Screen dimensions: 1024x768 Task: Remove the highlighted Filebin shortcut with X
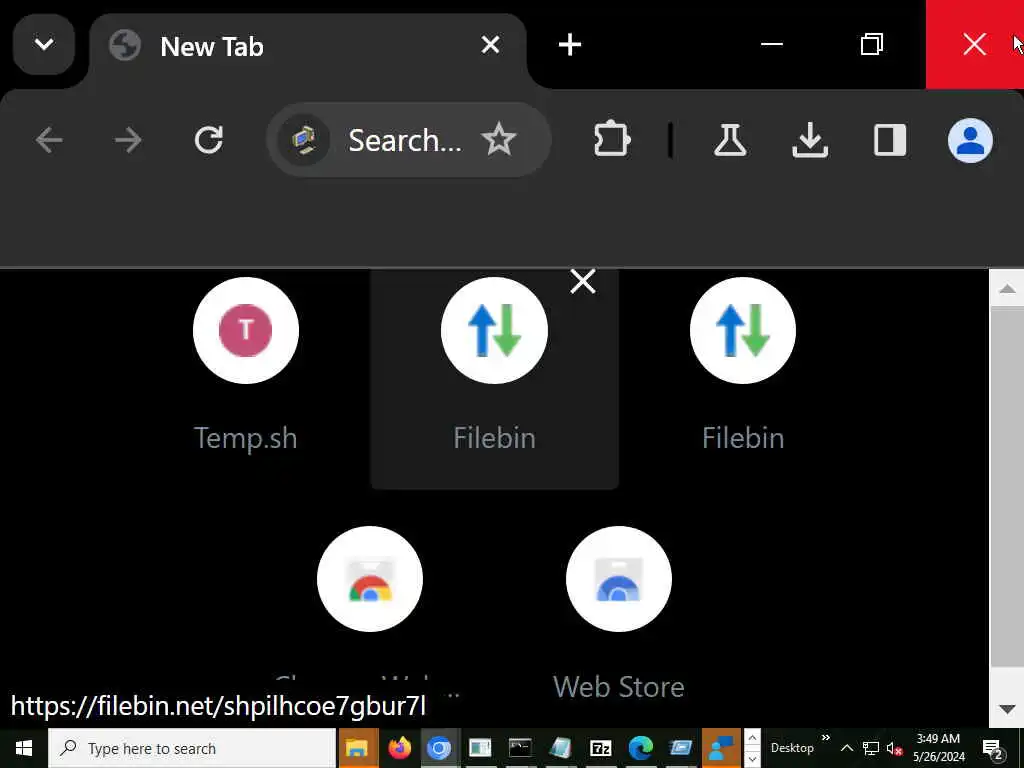click(583, 281)
